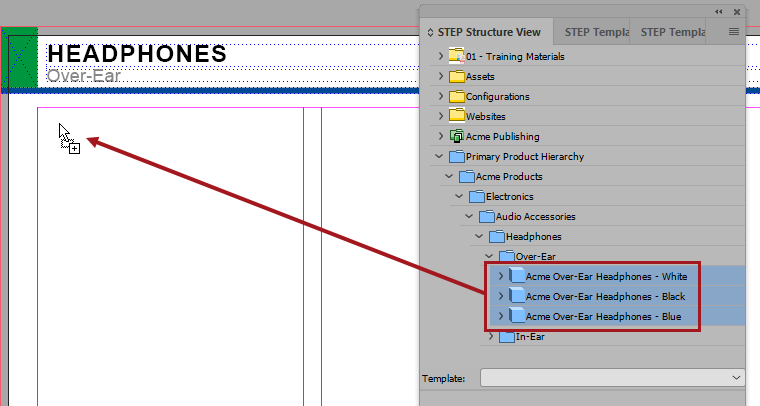
Task: Select the Configurations tree label
Action: [498, 96]
